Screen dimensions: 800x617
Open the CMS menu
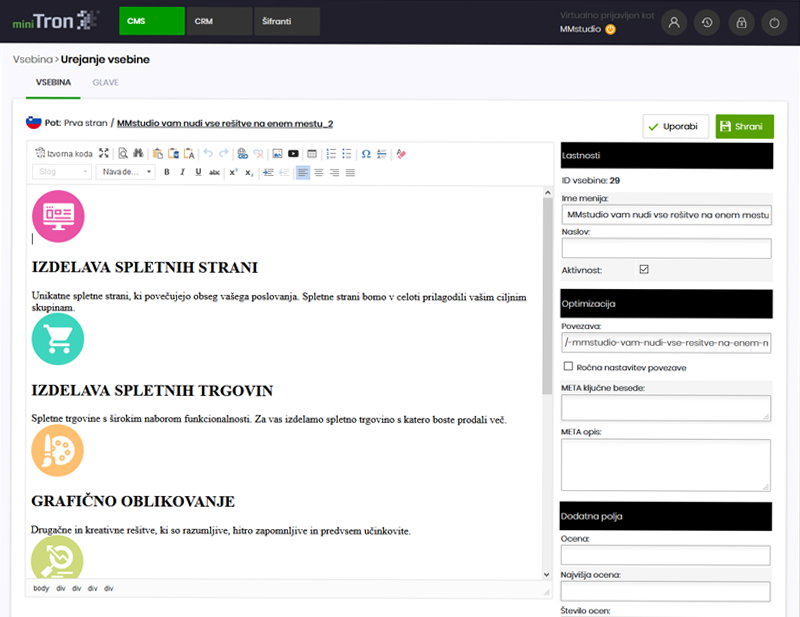[x=152, y=21]
